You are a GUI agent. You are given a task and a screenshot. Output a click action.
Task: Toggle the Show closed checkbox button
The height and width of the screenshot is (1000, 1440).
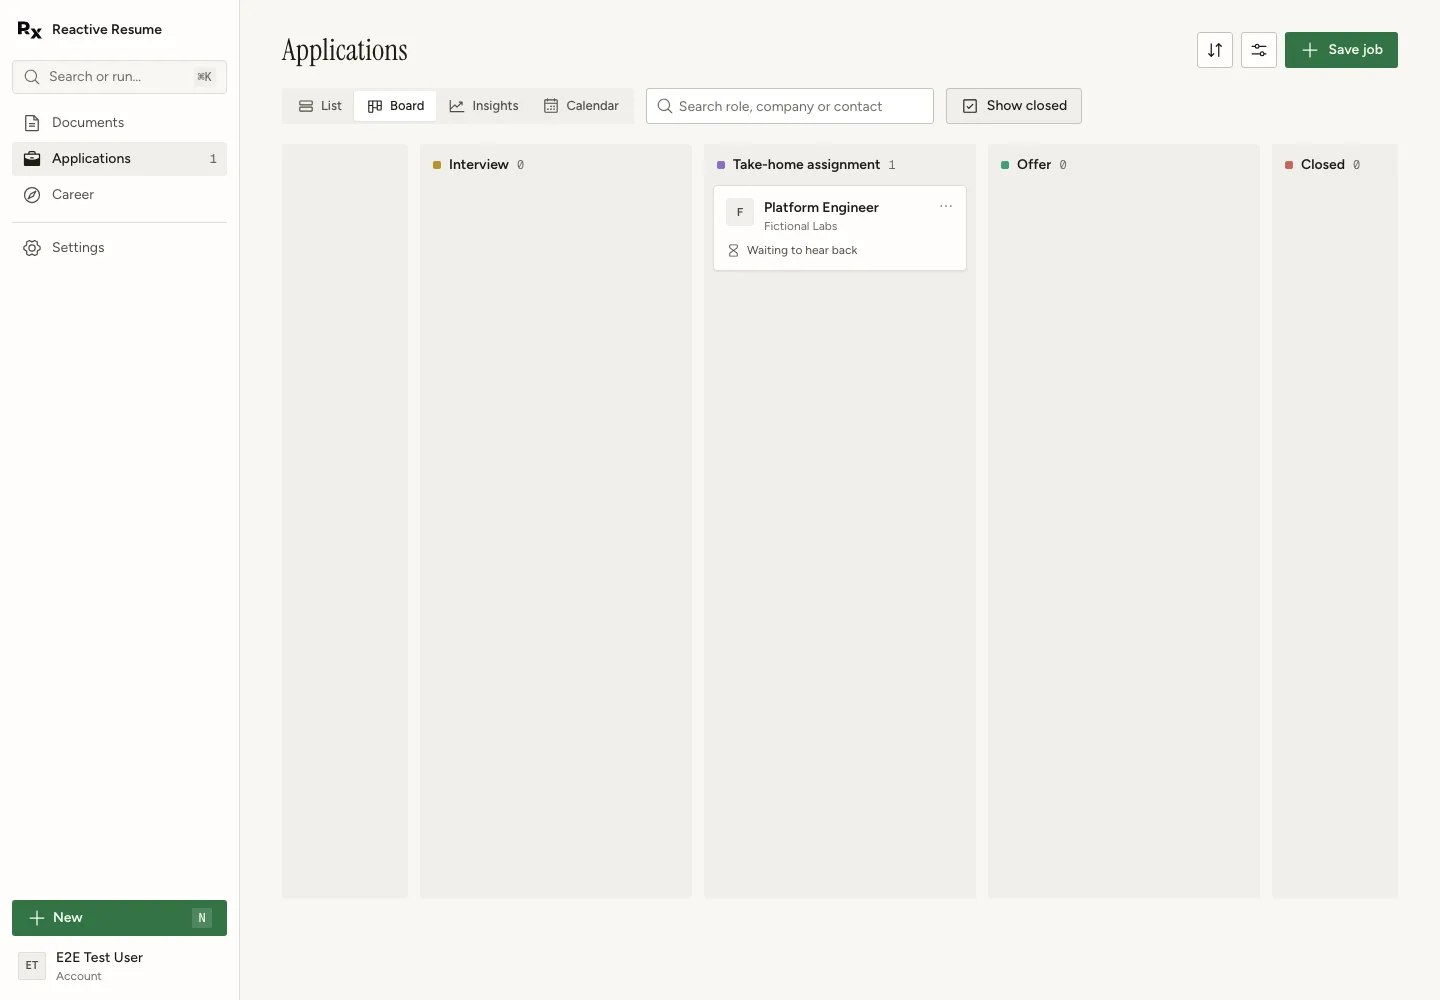coord(1014,106)
